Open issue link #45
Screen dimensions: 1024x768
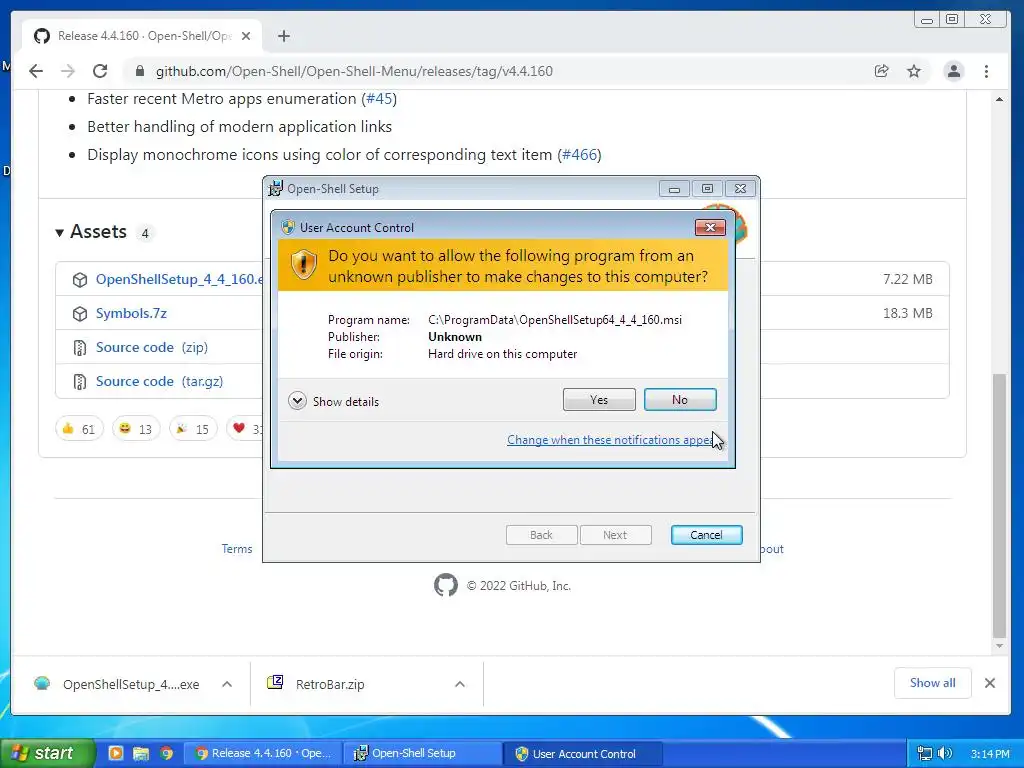pos(379,99)
